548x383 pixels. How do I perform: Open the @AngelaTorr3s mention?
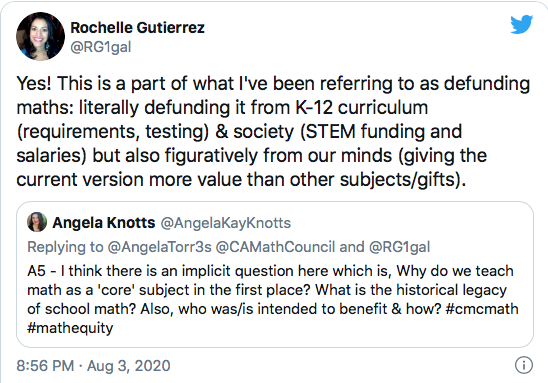click(160, 247)
